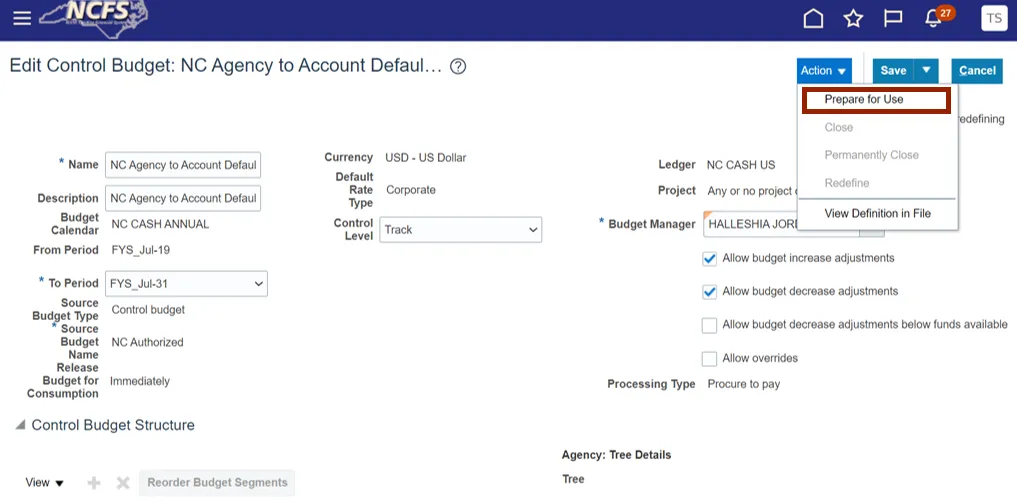Click into the Name text field

[183, 166]
